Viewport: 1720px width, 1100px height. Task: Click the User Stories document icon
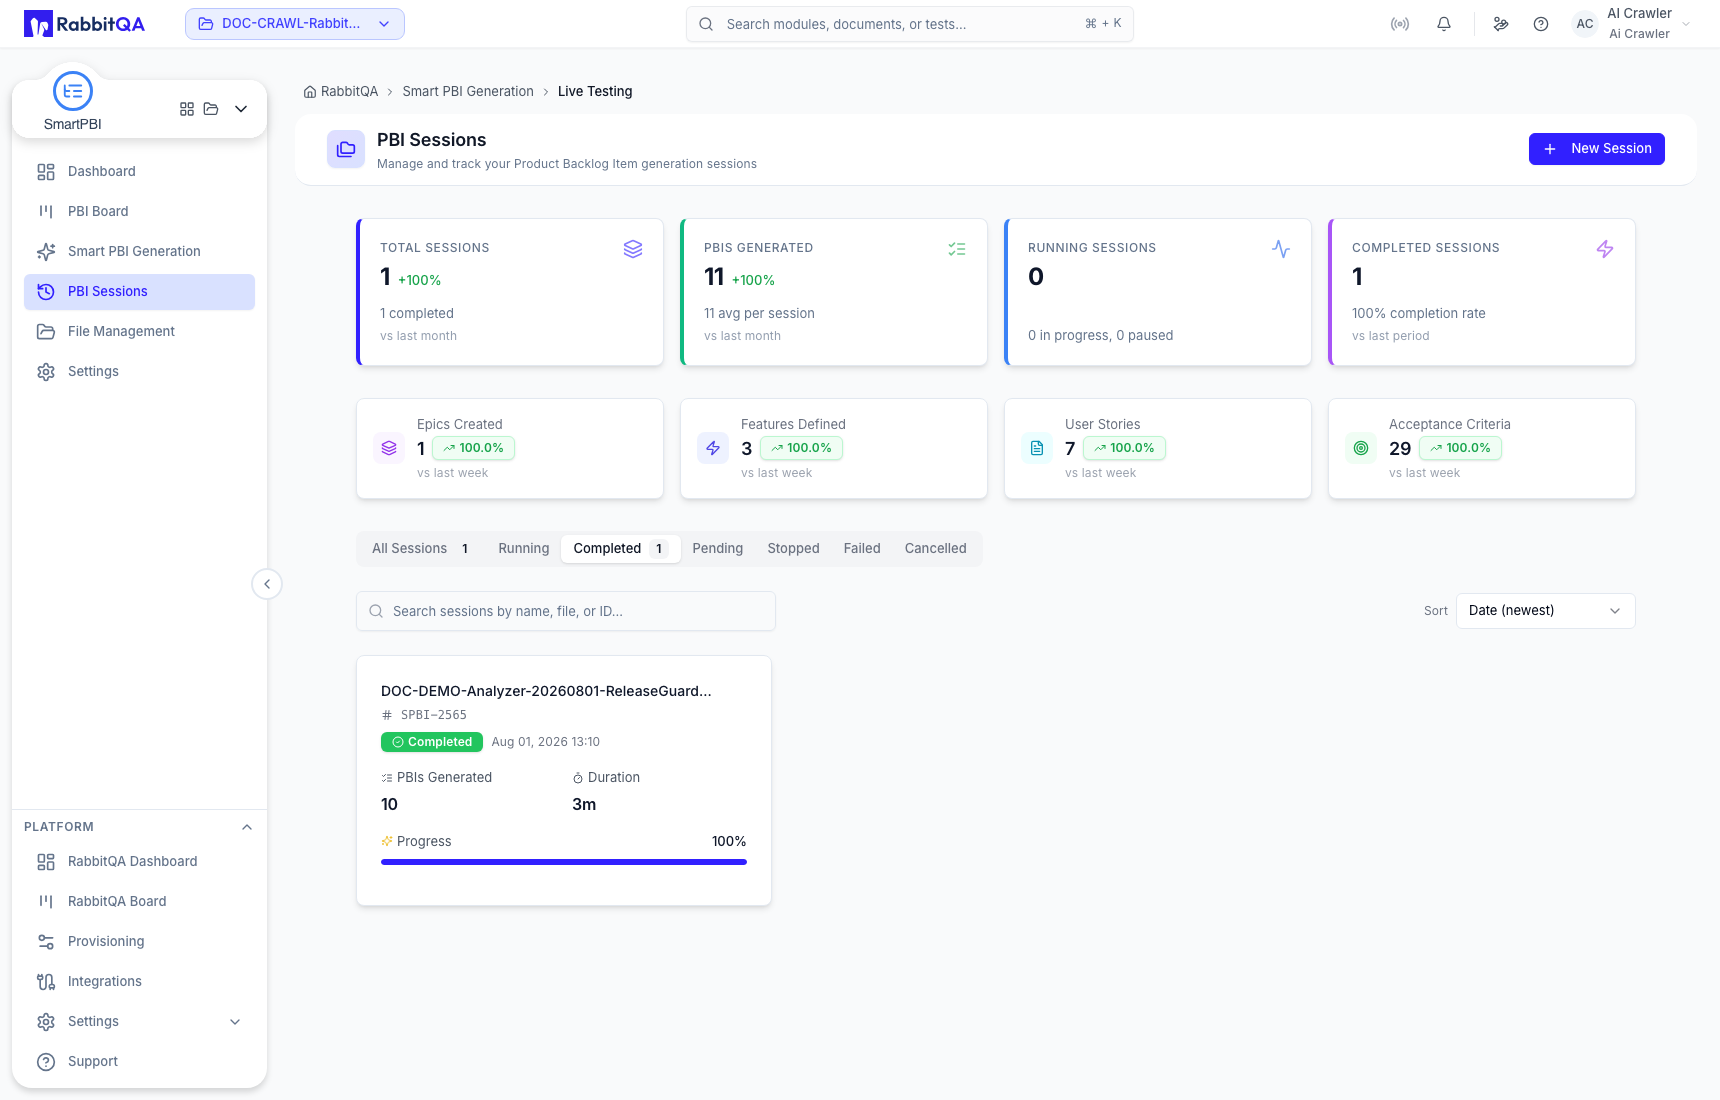pos(1037,448)
